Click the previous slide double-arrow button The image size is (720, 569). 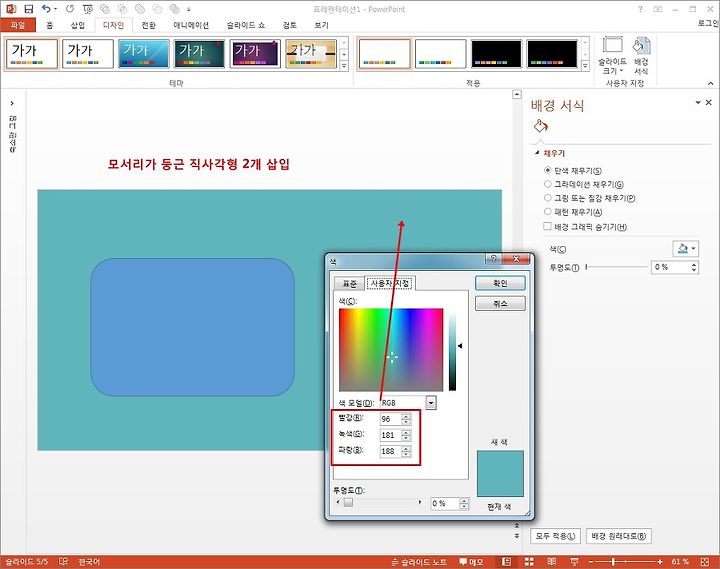[517, 526]
